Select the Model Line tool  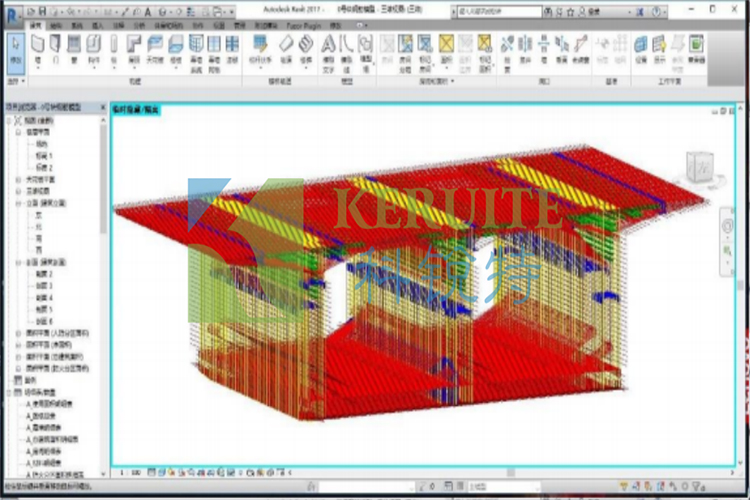pos(346,54)
